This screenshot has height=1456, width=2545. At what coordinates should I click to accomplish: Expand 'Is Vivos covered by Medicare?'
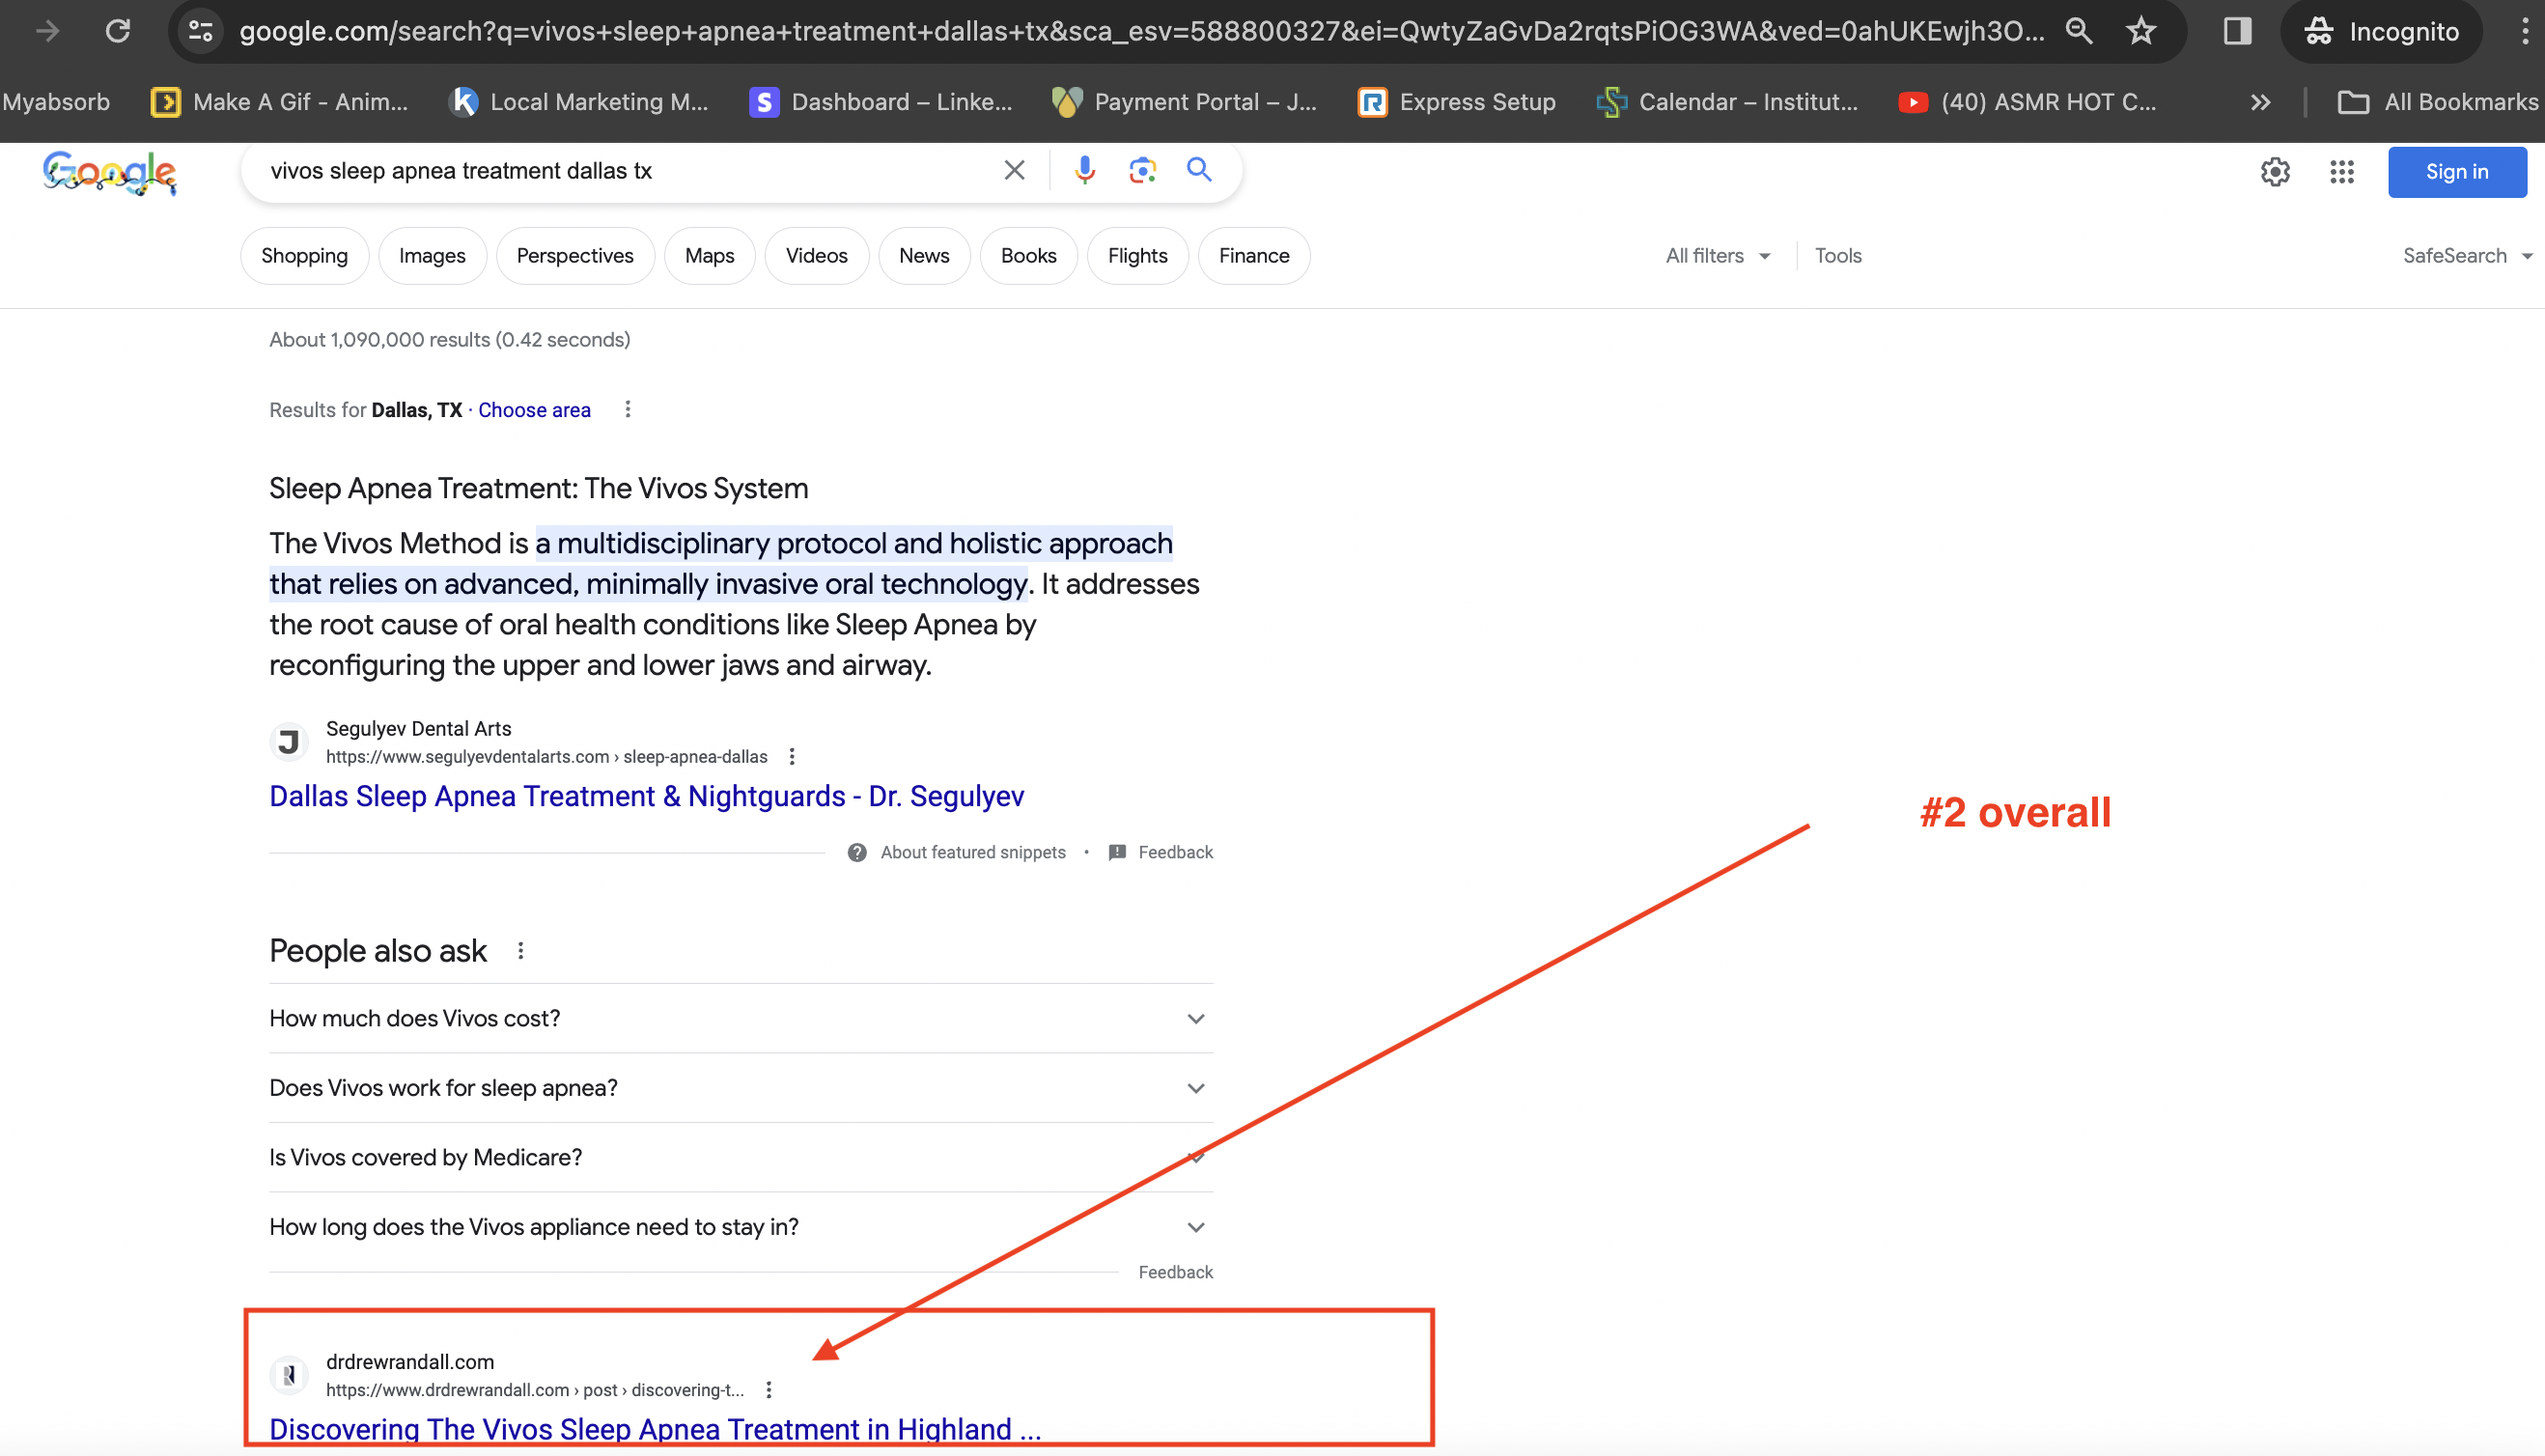coord(741,1157)
